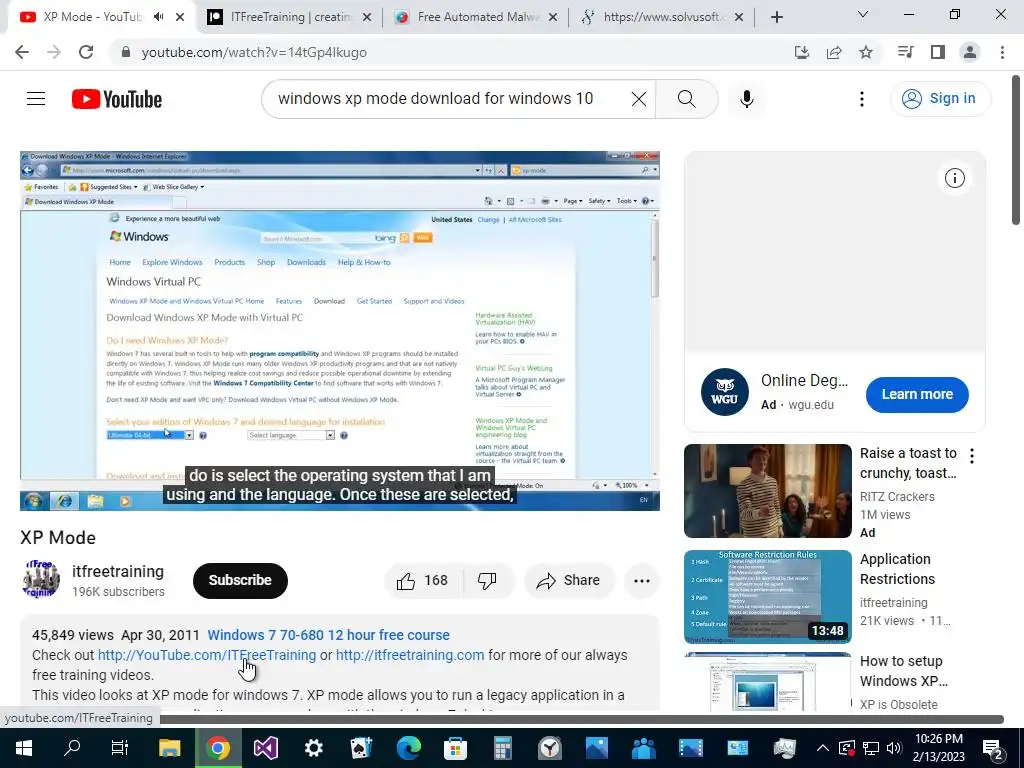
Task: Open the Windows Start menu
Action: click(x=24, y=748)
